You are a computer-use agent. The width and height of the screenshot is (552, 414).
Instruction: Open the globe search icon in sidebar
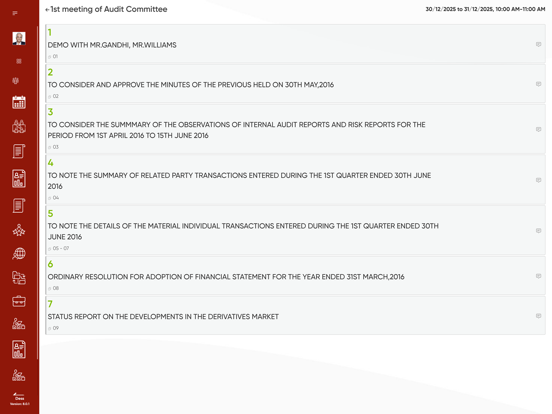[x=19, y=253]
